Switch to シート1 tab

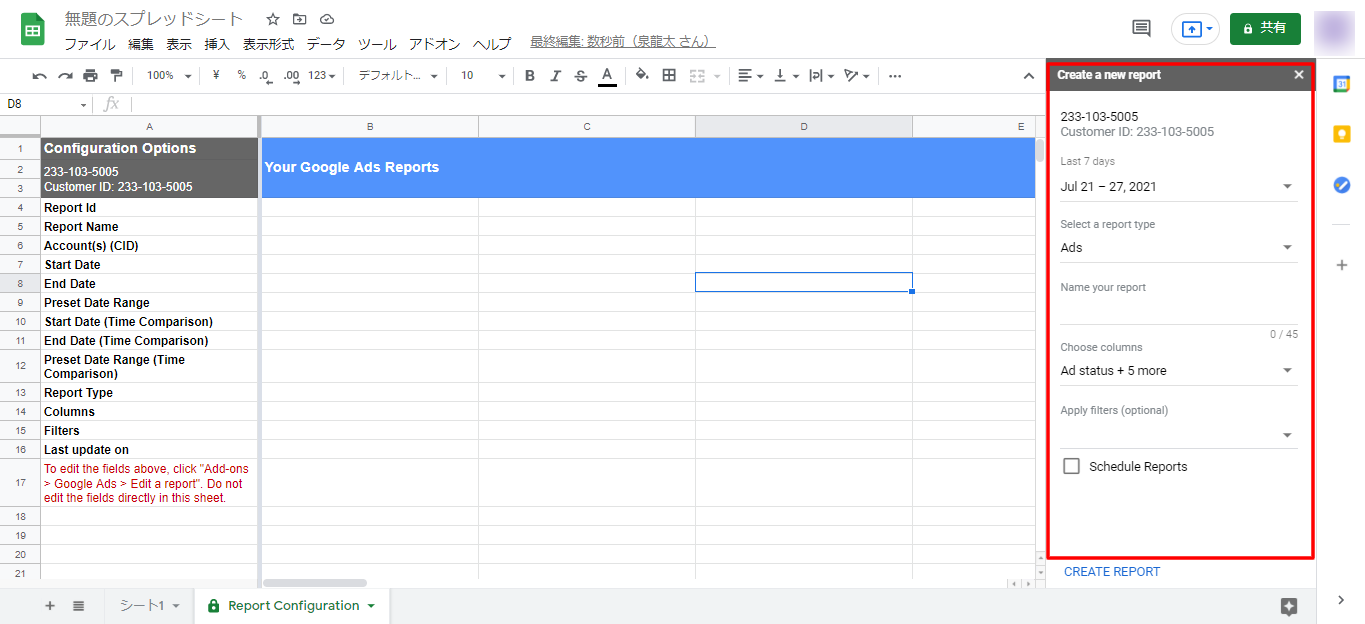149,606
